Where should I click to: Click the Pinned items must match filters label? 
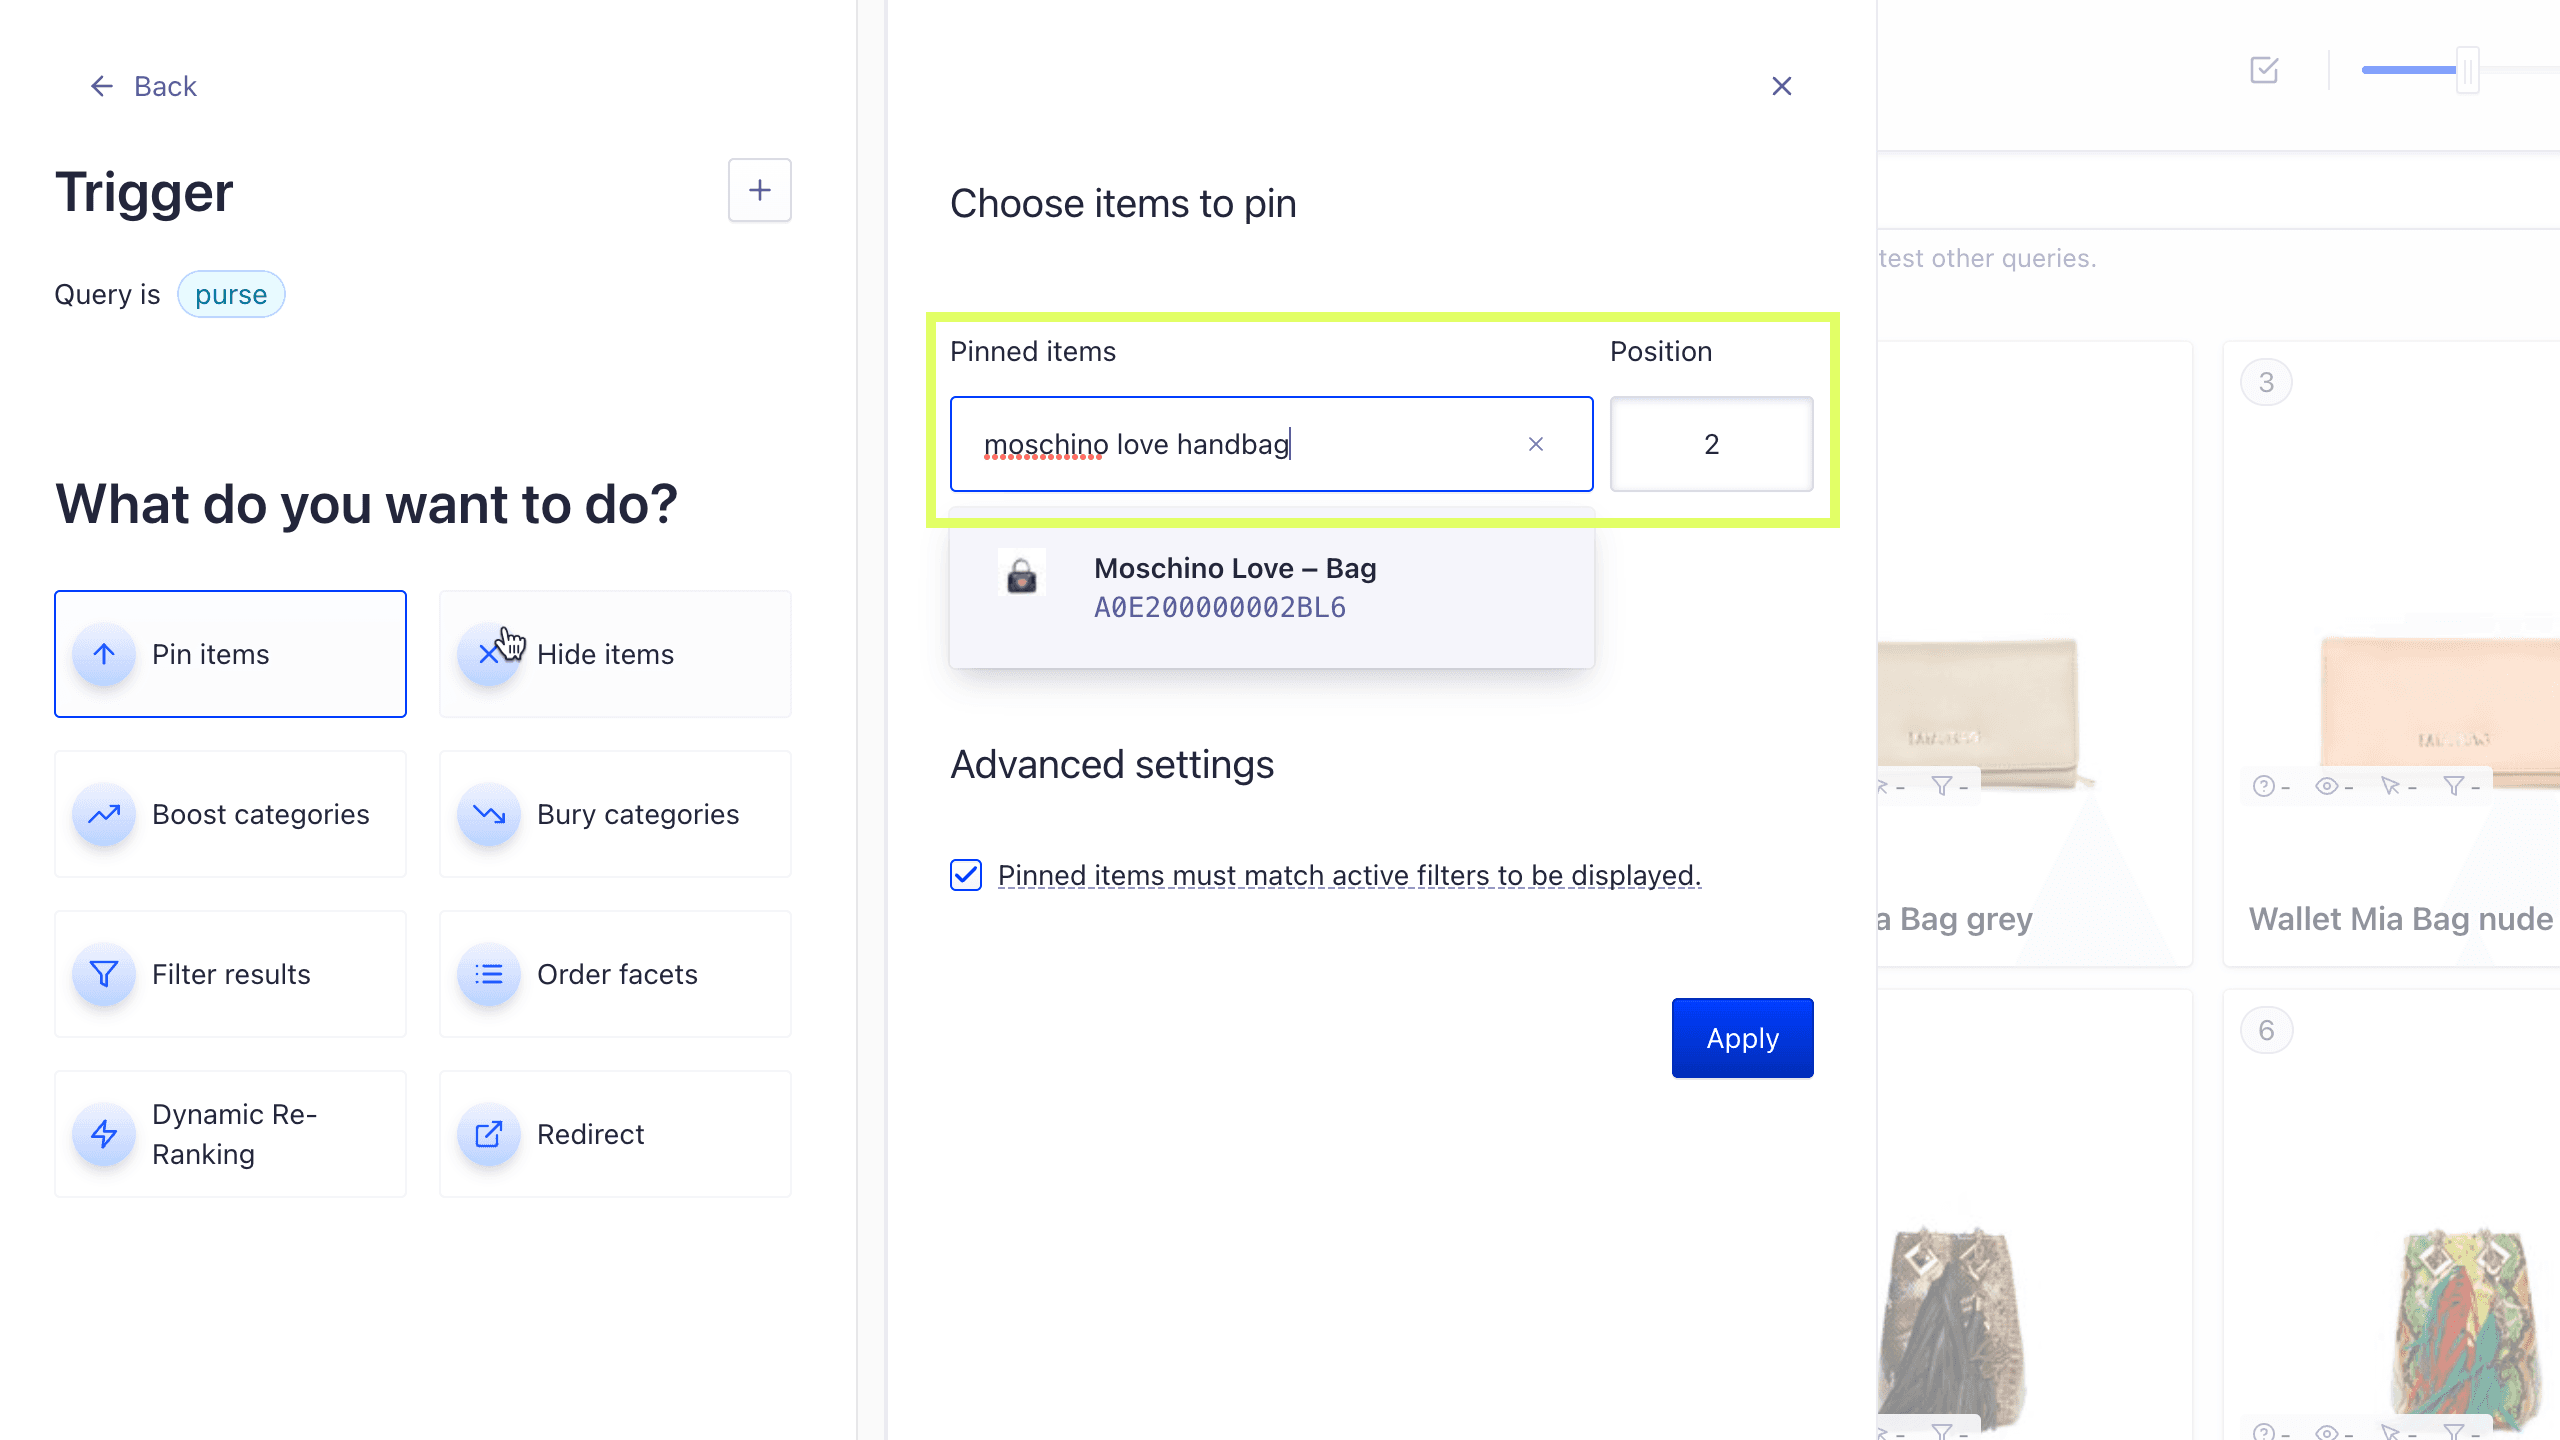pyautogui.click(x=1350, y=875)
